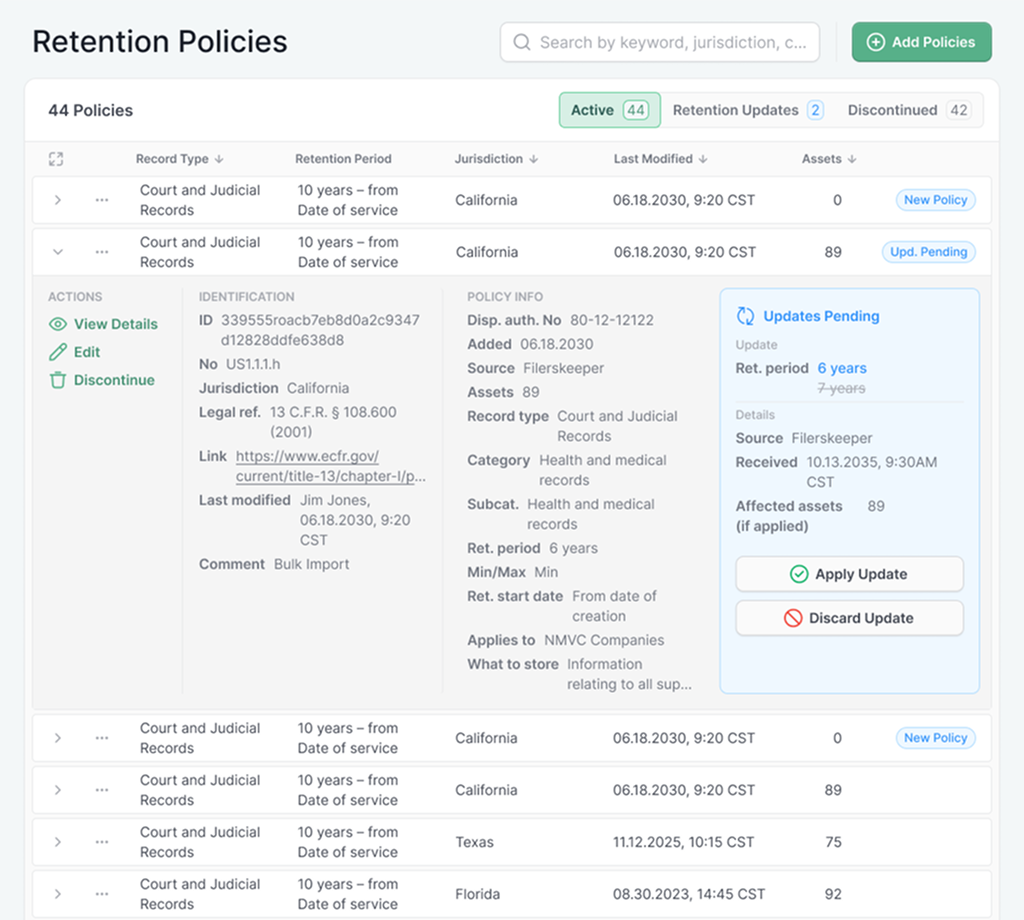Click the Florida jurisdiction cell
This screenshot has height=920, width=1024.
pyautogui.click(x=477, y=894)
